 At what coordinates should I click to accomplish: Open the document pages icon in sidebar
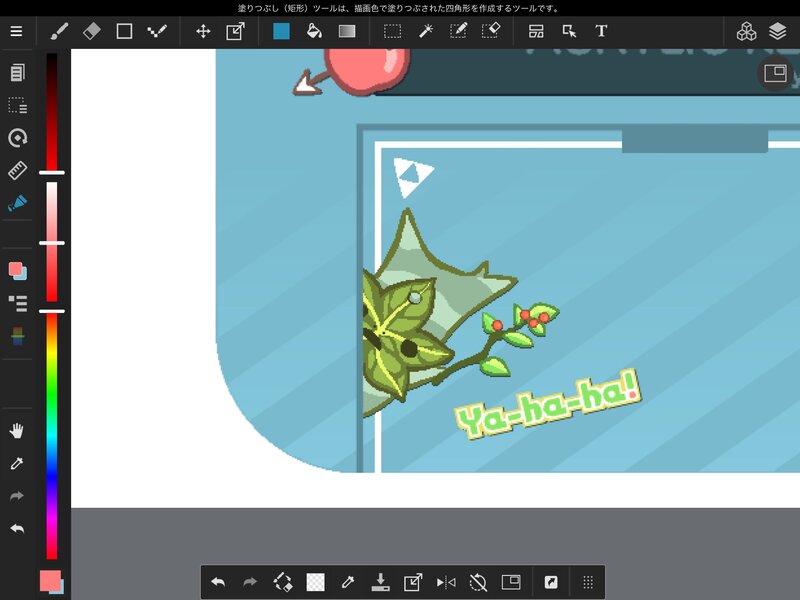tap(17, 72)
